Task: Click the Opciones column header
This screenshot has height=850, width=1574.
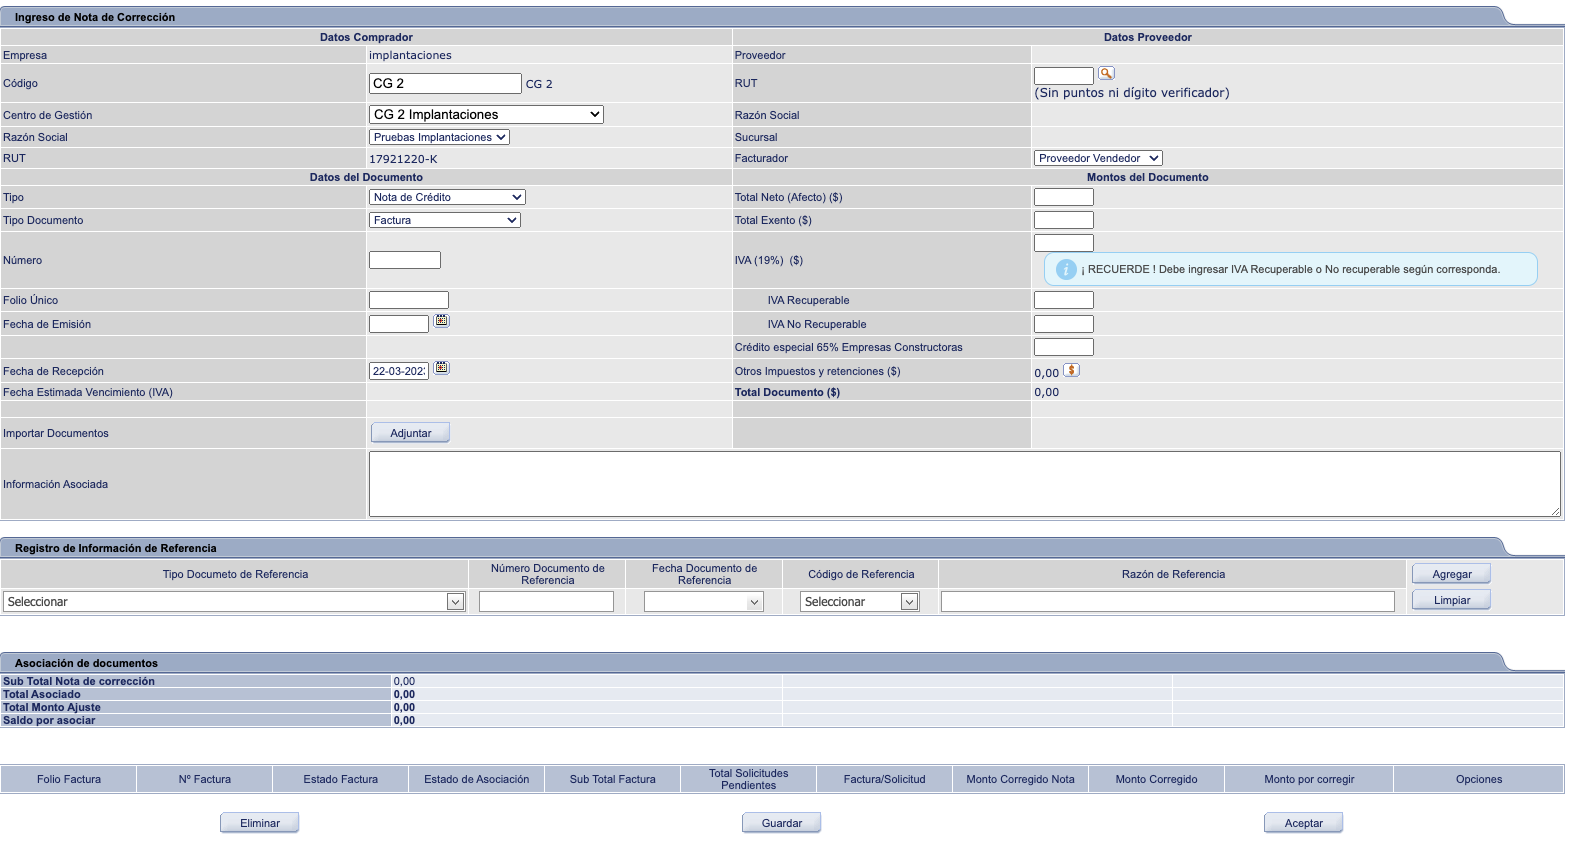Action: 1479,779
